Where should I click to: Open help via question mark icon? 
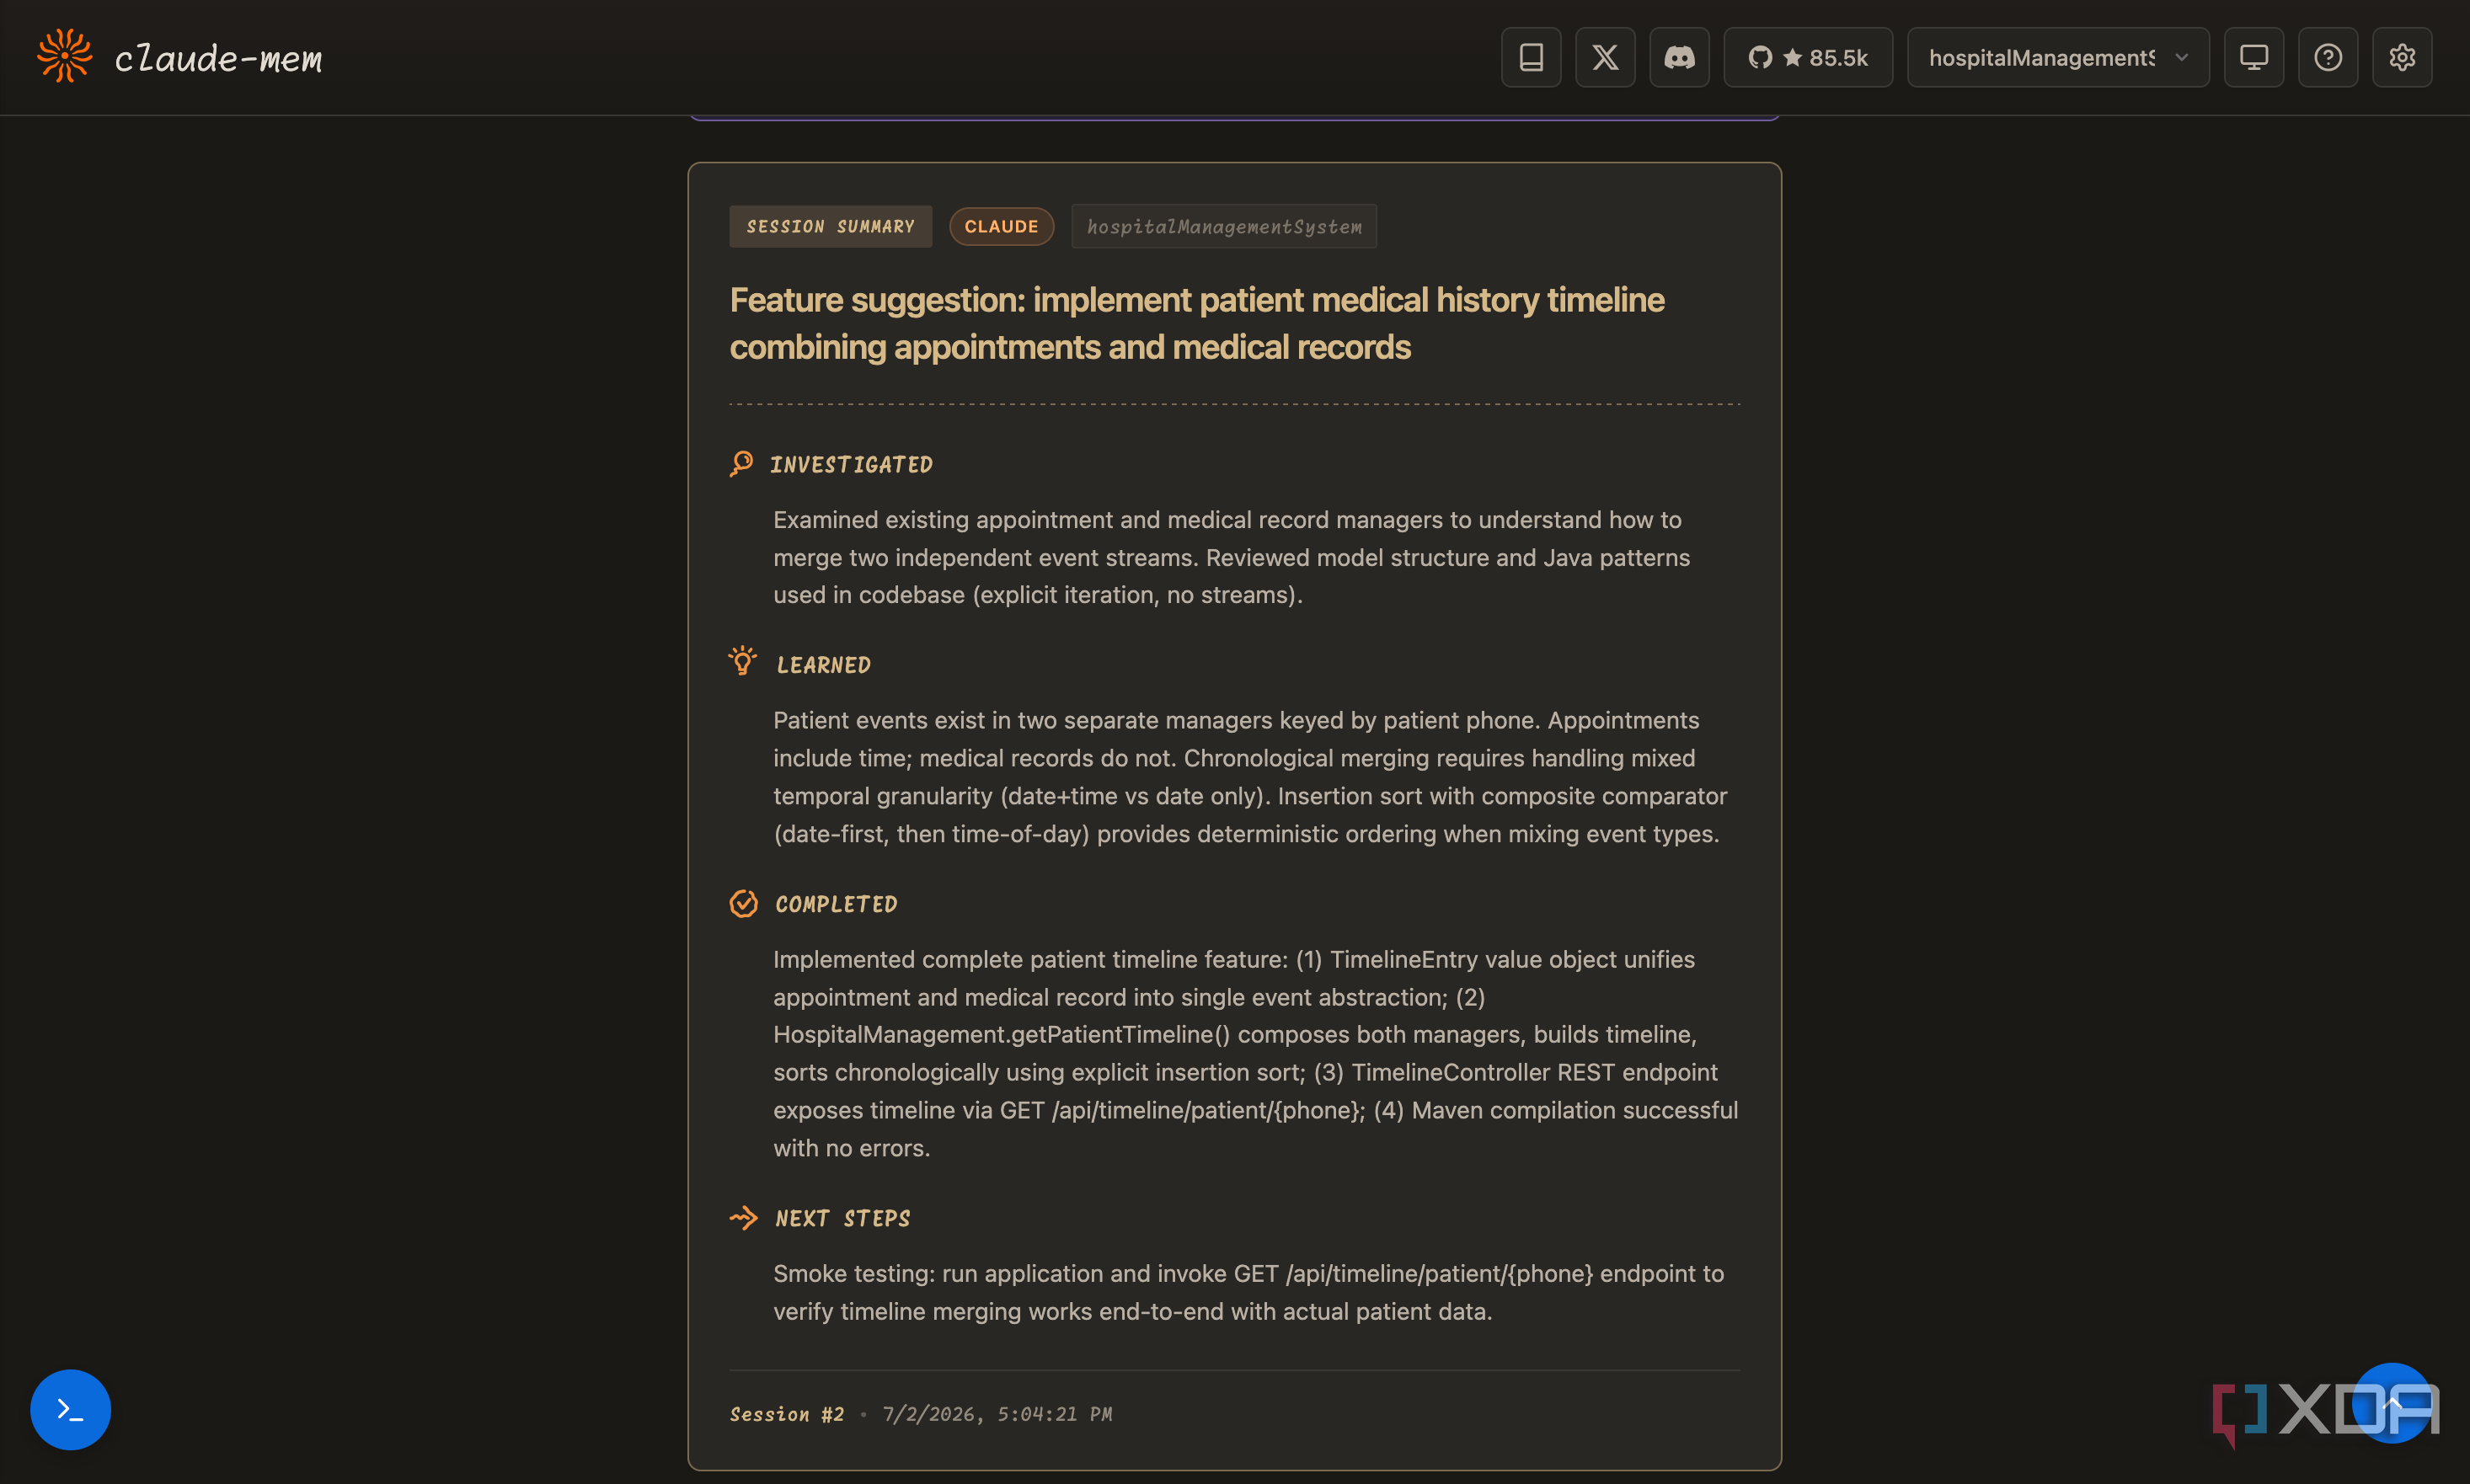pyautogui.click(x=2328, y=58)
